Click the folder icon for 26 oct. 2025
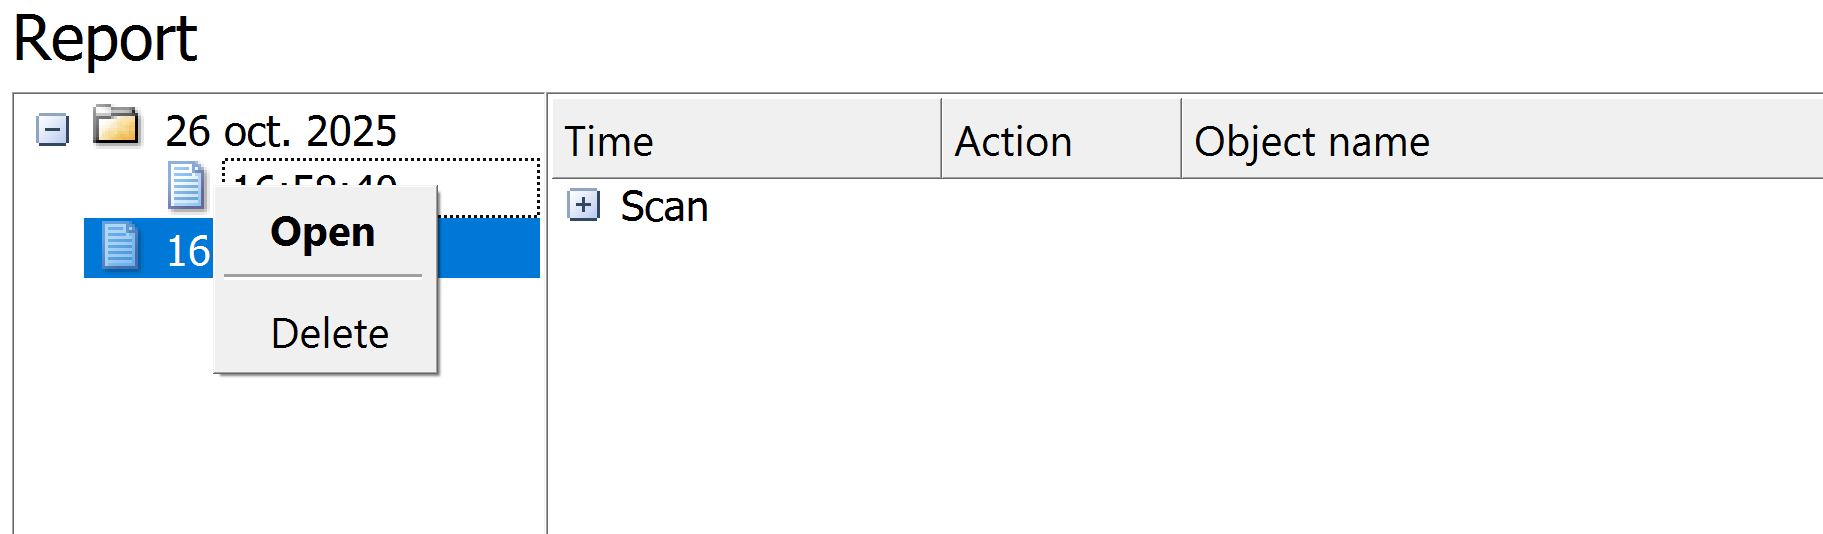The width and height of the screenshot is (1823, 534). [116, 127]
